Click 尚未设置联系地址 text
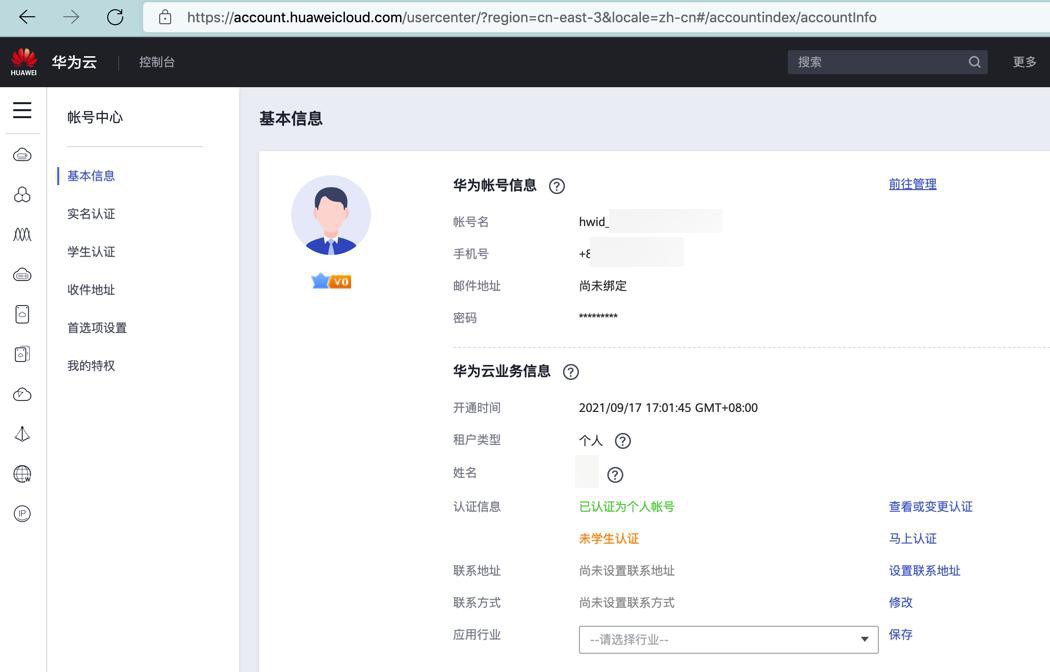Image resolution: width=1050 pixels, height=672 pixels. [x=626, y=571]
